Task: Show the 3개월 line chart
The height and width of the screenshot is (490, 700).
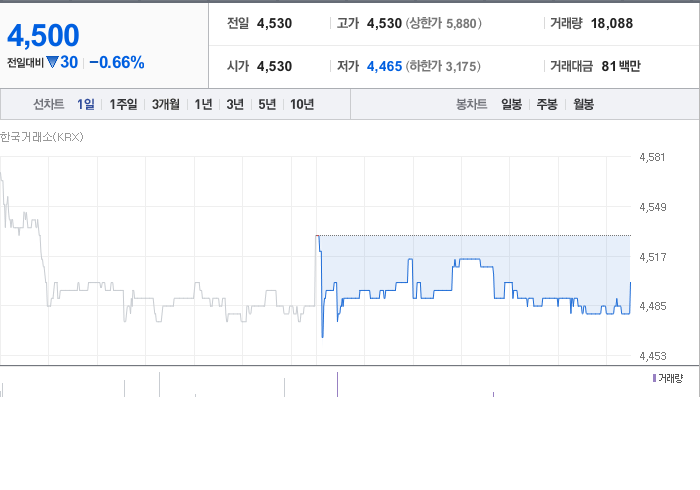Action: (x=166, y=104)
